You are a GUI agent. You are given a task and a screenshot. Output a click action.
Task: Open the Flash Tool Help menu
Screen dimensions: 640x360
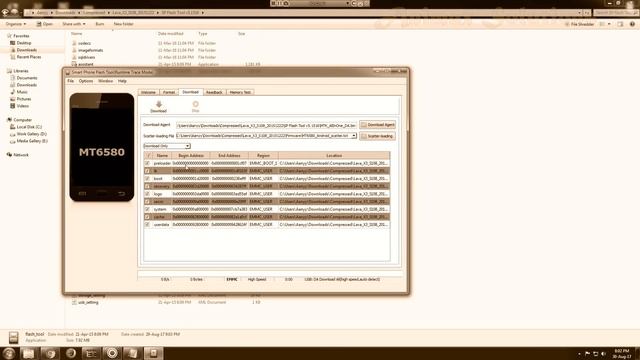tap(122, 81)
